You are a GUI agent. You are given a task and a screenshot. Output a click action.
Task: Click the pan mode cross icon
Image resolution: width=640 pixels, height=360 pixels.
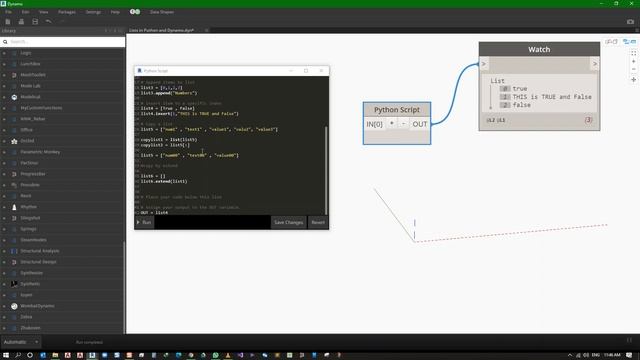click(x=633, y=80)
